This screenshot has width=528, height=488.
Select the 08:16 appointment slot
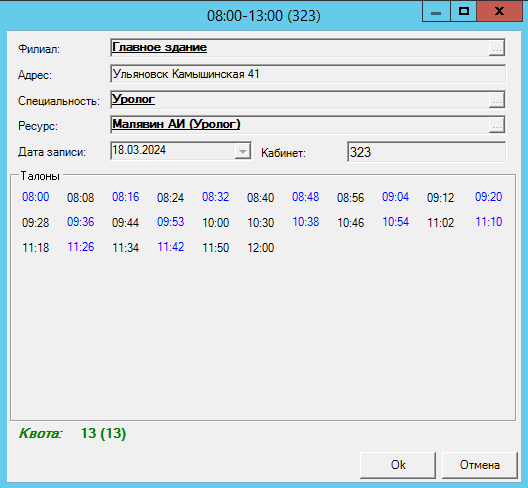tap(126, 197)
